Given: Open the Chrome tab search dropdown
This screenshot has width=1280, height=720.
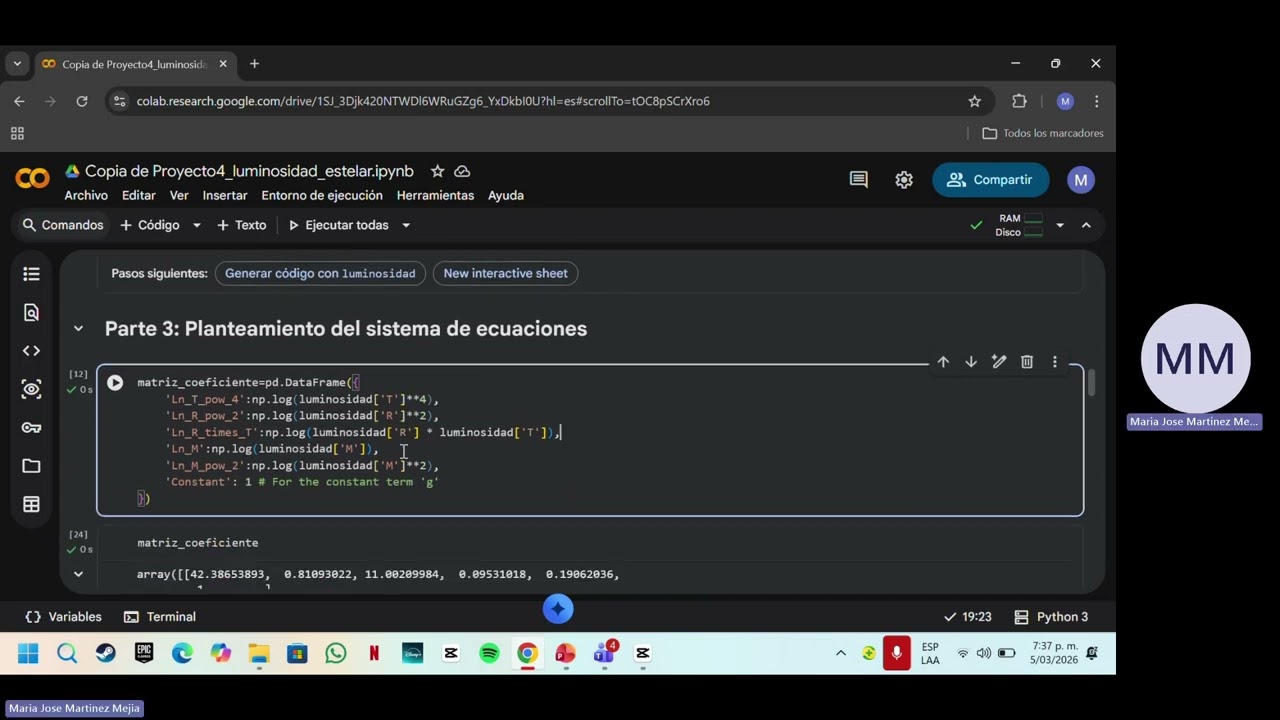Looking at the screenshot, I should click(x=17, y=64).
